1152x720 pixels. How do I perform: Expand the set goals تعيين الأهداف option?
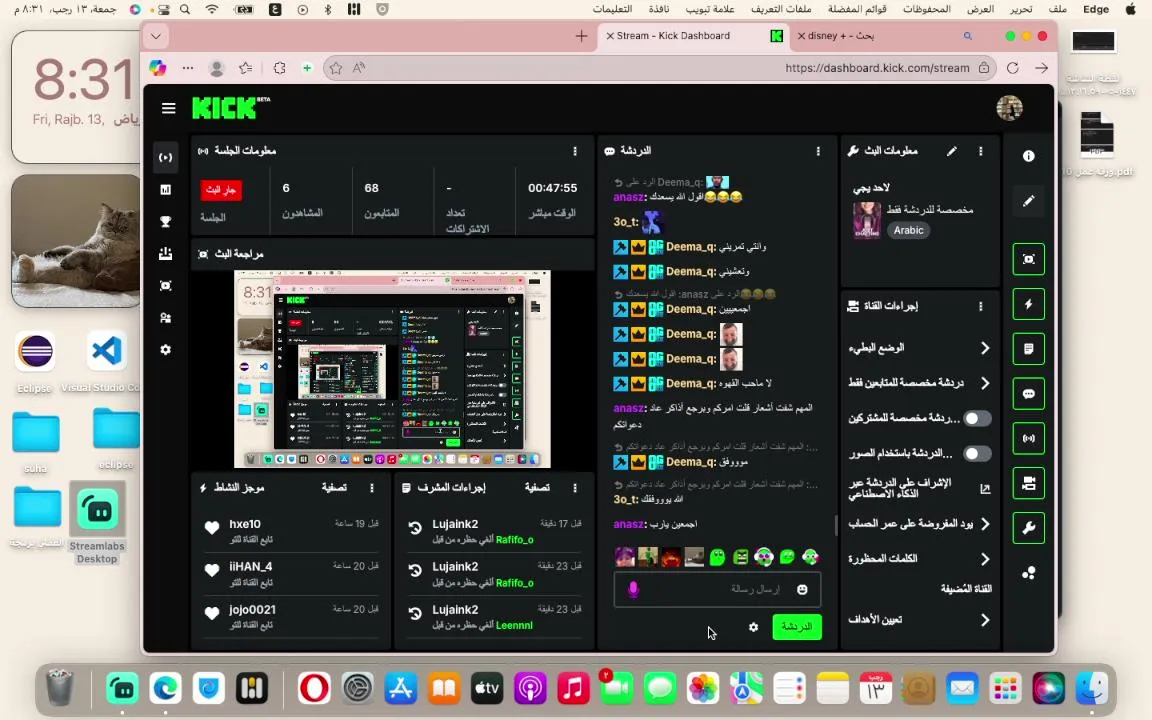pyautogui.click(x=919, y=619)
